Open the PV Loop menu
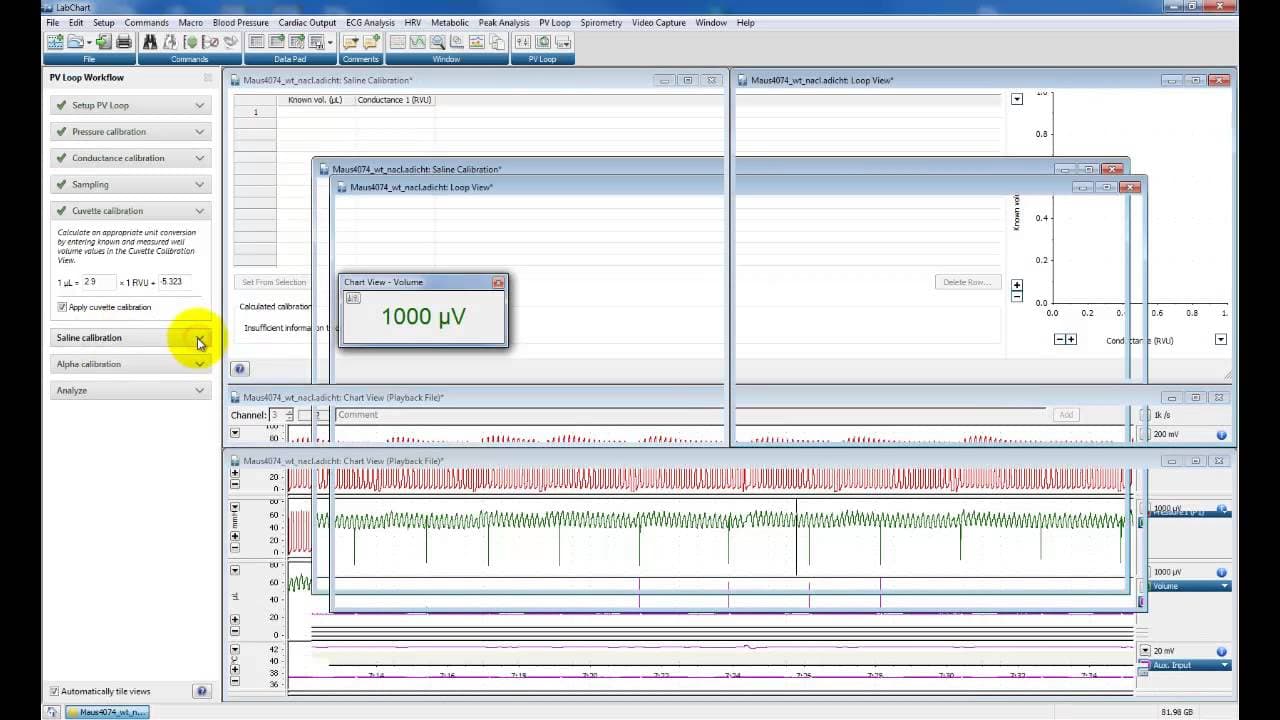 [554, 22]
